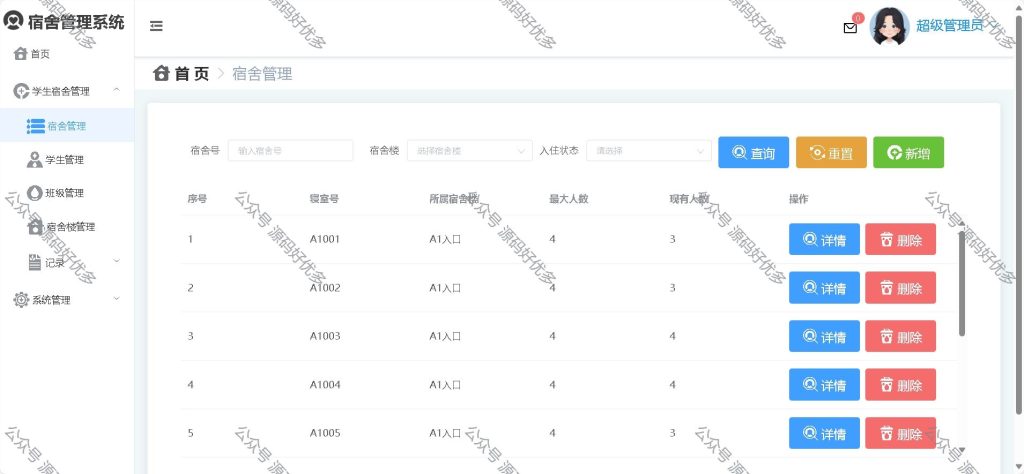
Task: Open the 宿舍楼 selection dropdown
Action: pyautogui.click(x=470, y=151)
